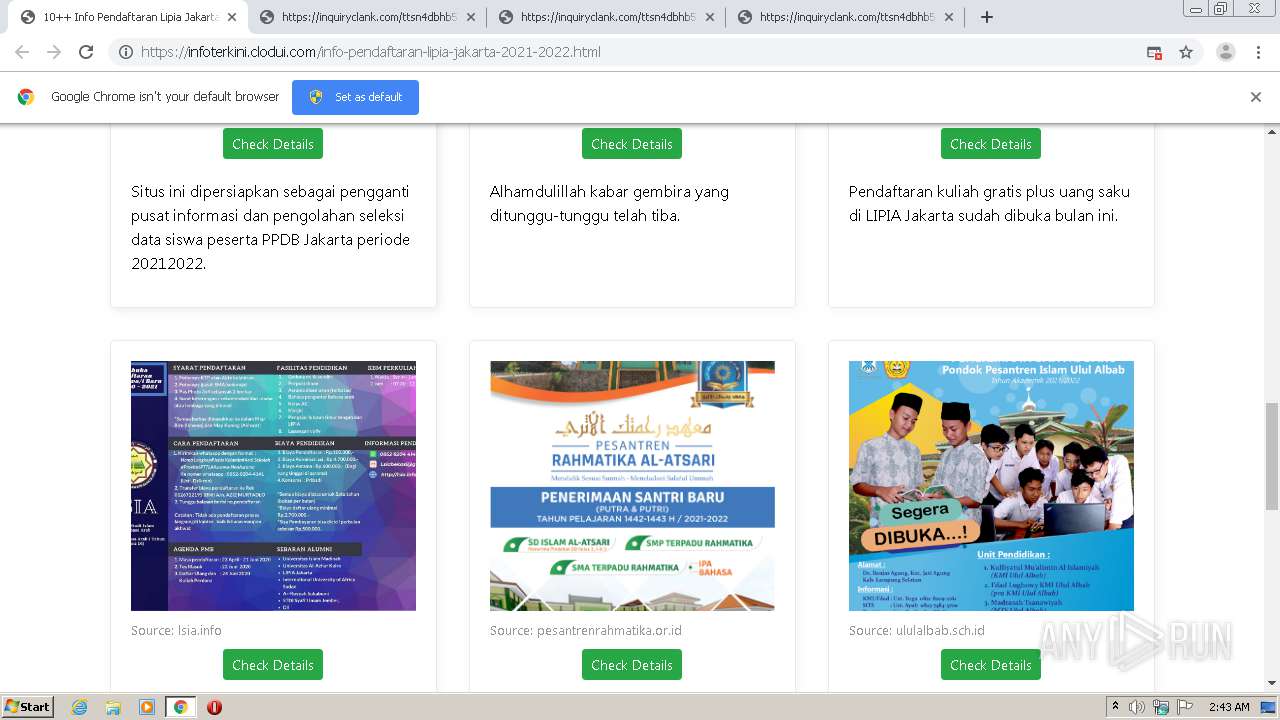Click the 'Source: ululalbab.sch.id' text
Screen dimensions: 1280x720
(917, 630)
